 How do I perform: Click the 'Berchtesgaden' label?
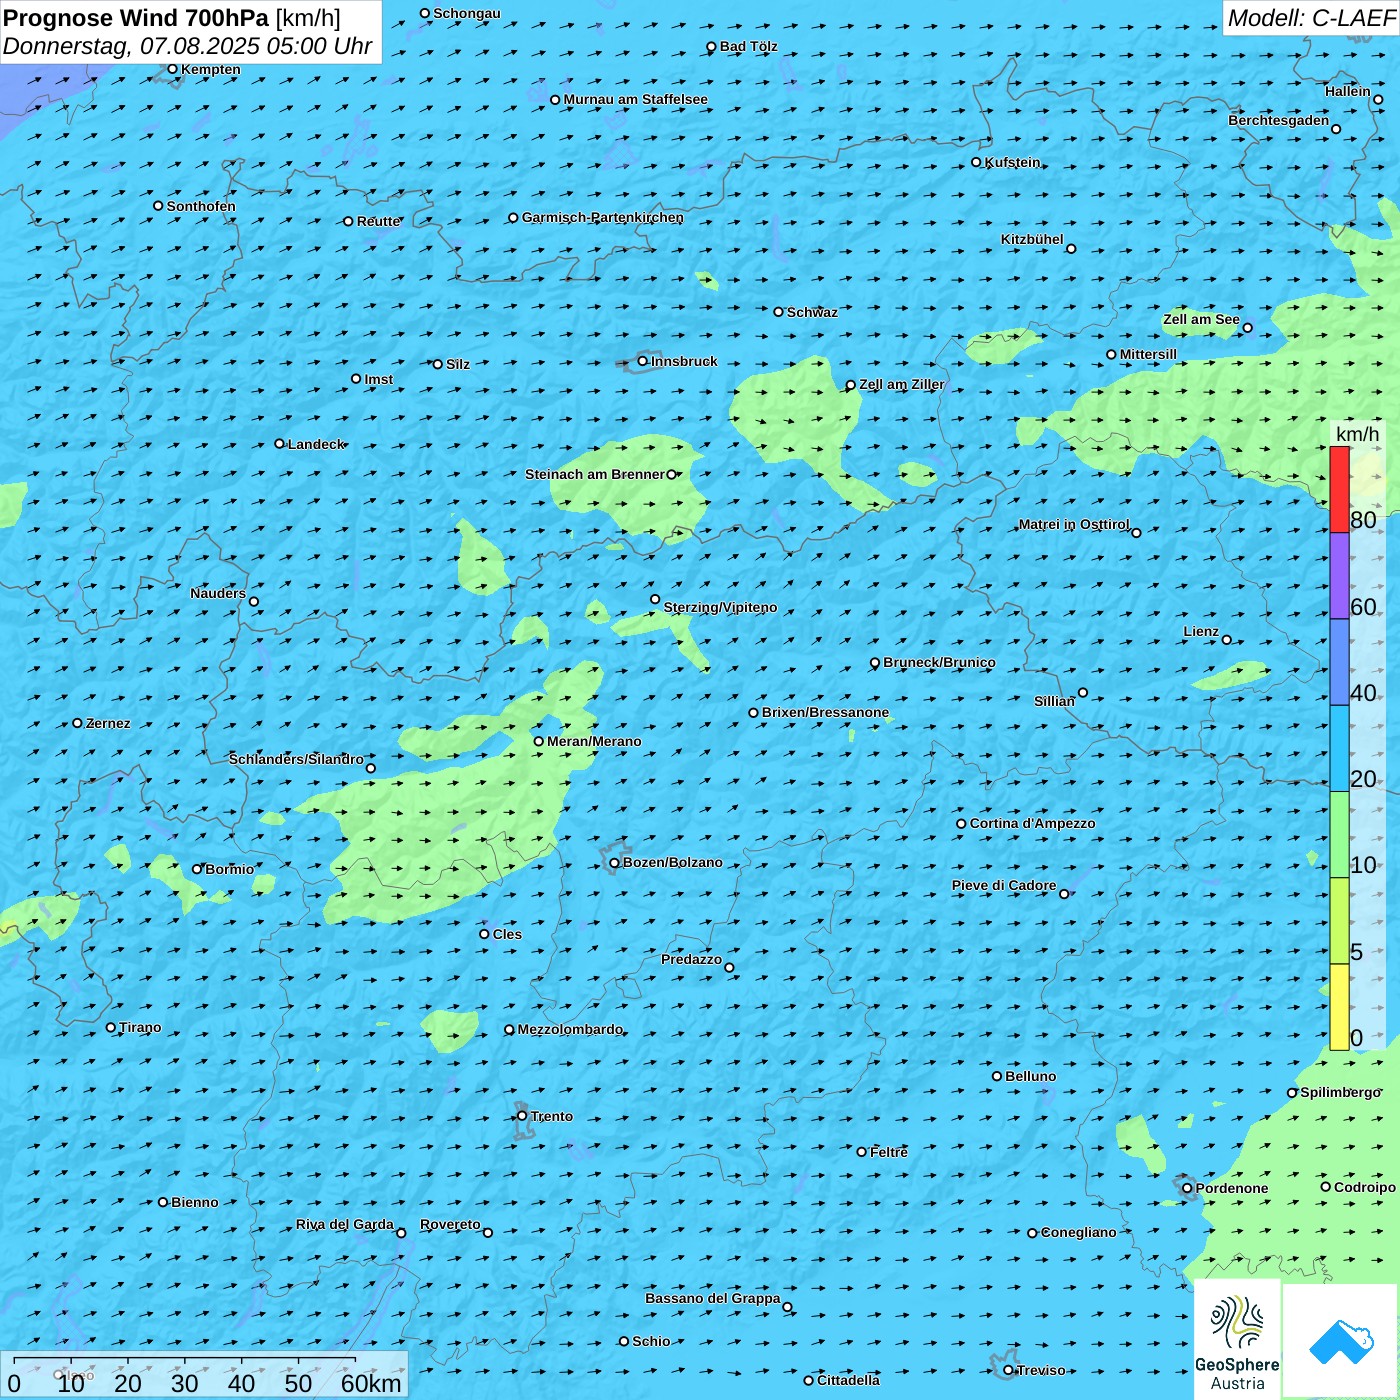[x=1279, y=120]
